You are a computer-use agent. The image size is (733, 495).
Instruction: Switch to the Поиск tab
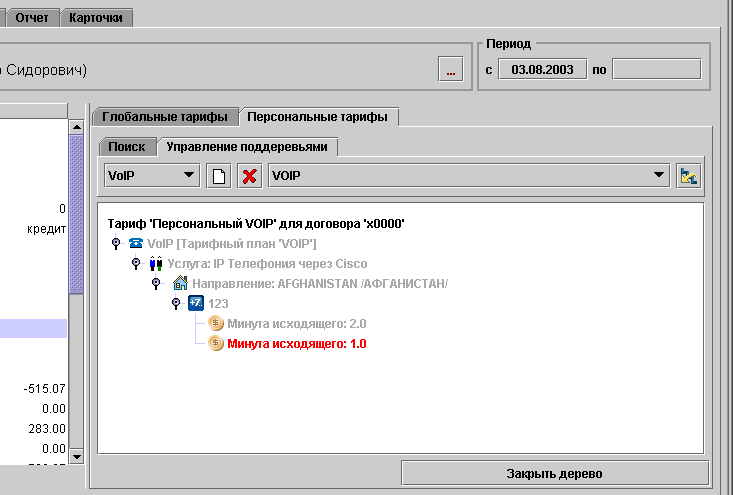pyautogui.click(x=127, y=147)
